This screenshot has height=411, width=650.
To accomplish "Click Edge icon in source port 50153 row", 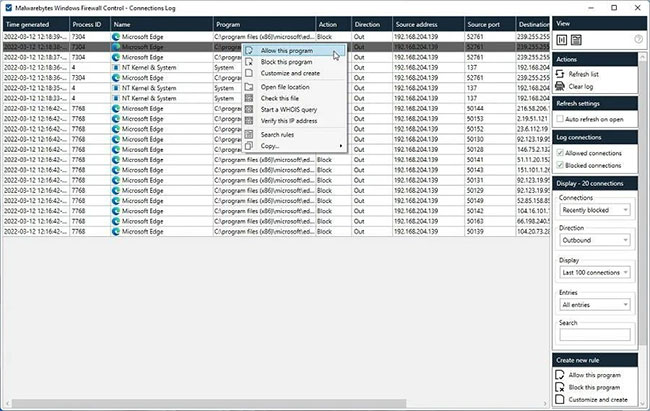I will coord(116,119).
